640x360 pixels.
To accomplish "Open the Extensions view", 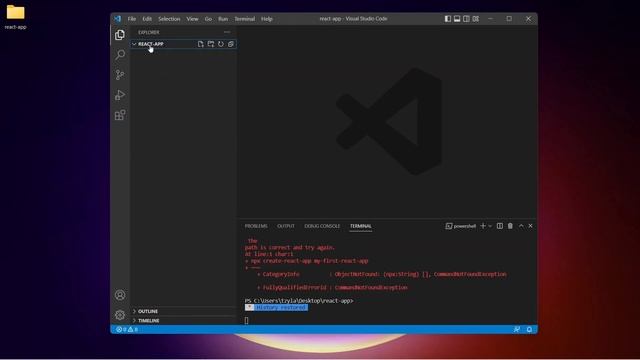I will pyautogui.click(x=120, y=115).
